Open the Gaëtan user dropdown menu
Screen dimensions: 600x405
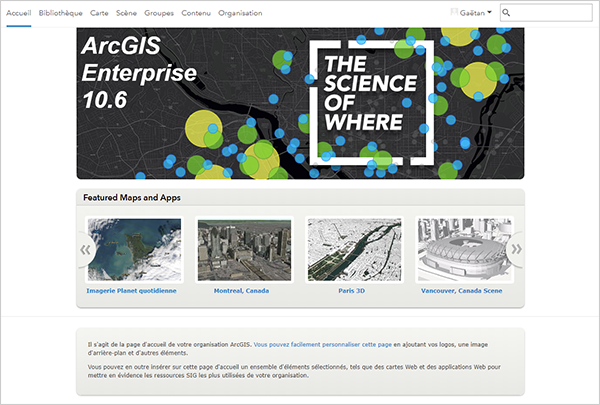(476, 13)
